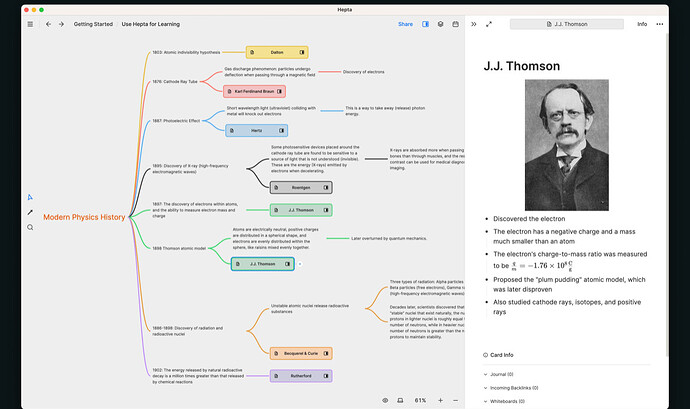Click the Discovery of electrons node
Screen dimensions: 690x409
click(363, 72)
